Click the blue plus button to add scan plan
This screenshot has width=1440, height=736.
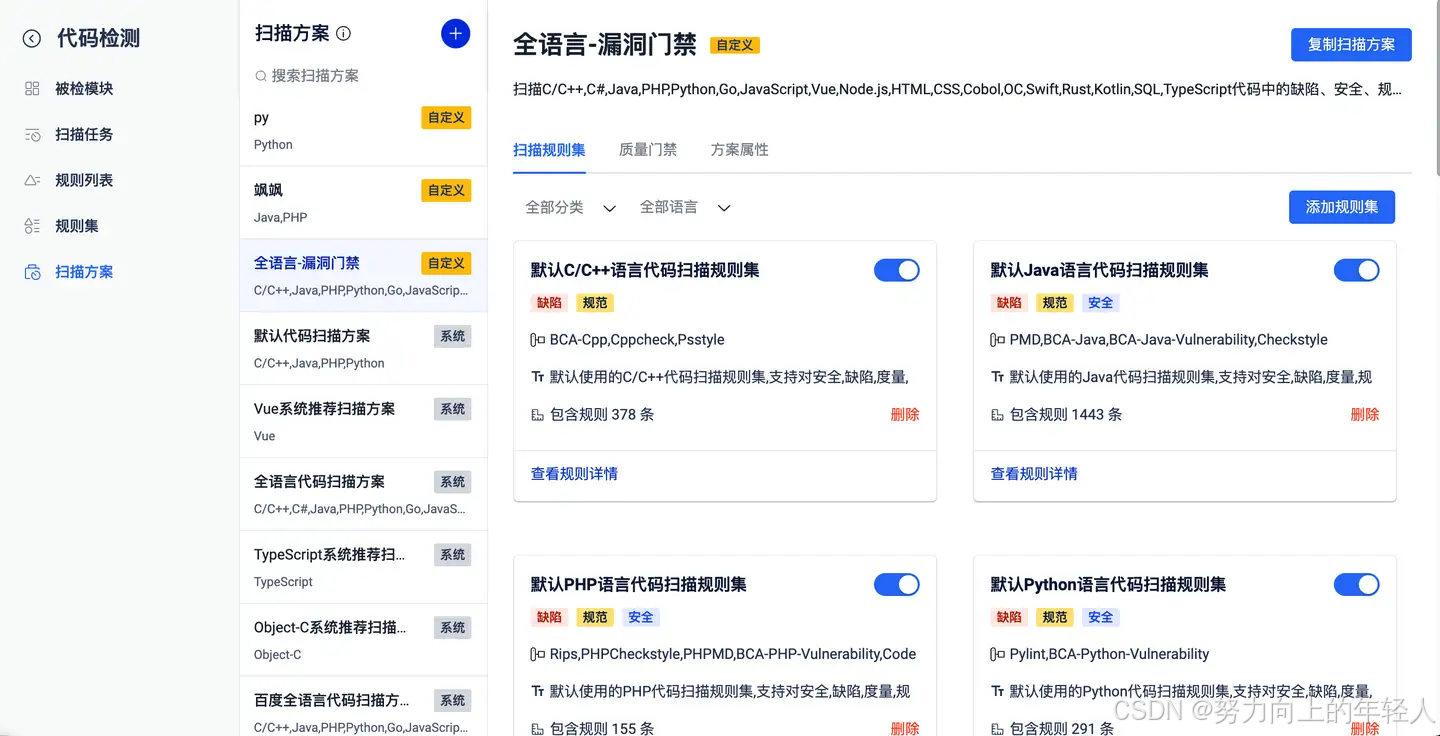pos(455,34)
